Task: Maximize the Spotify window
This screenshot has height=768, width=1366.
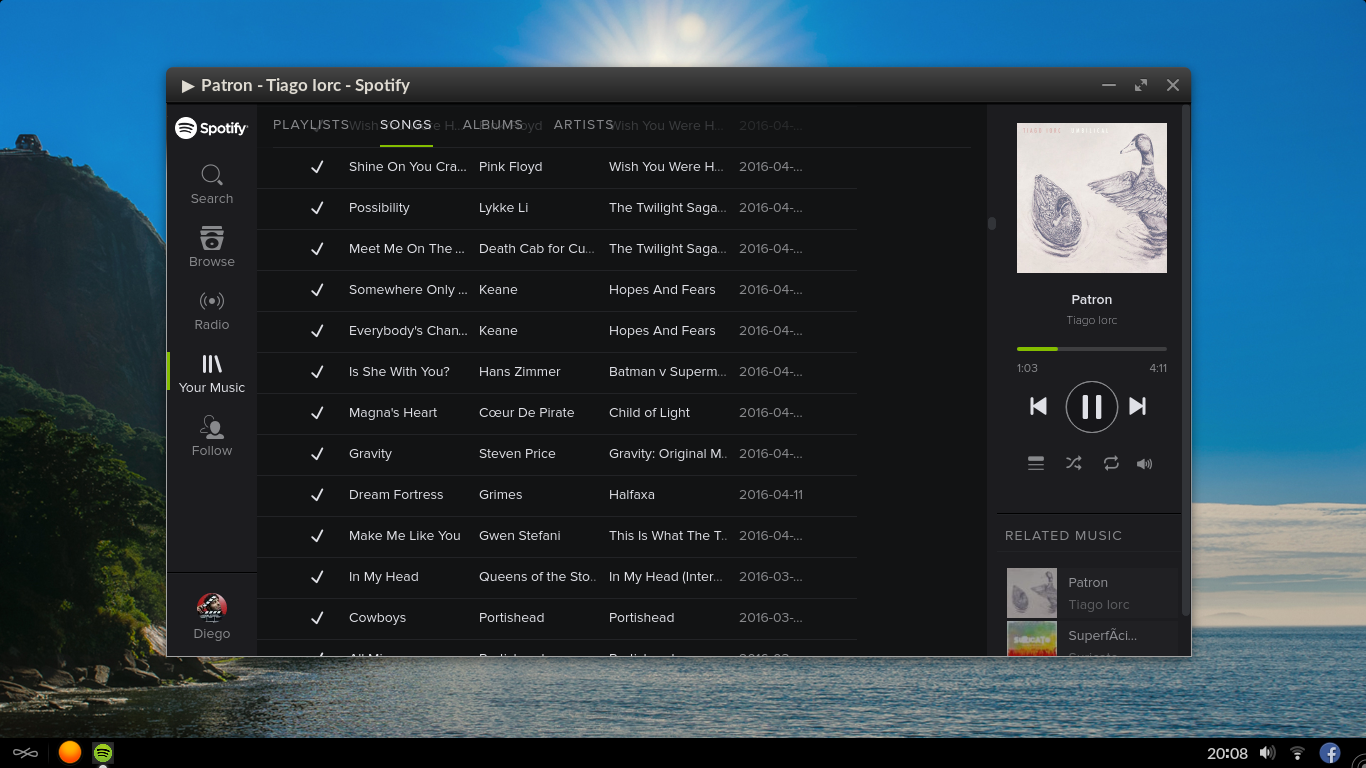Action: tap(1141, 85)
